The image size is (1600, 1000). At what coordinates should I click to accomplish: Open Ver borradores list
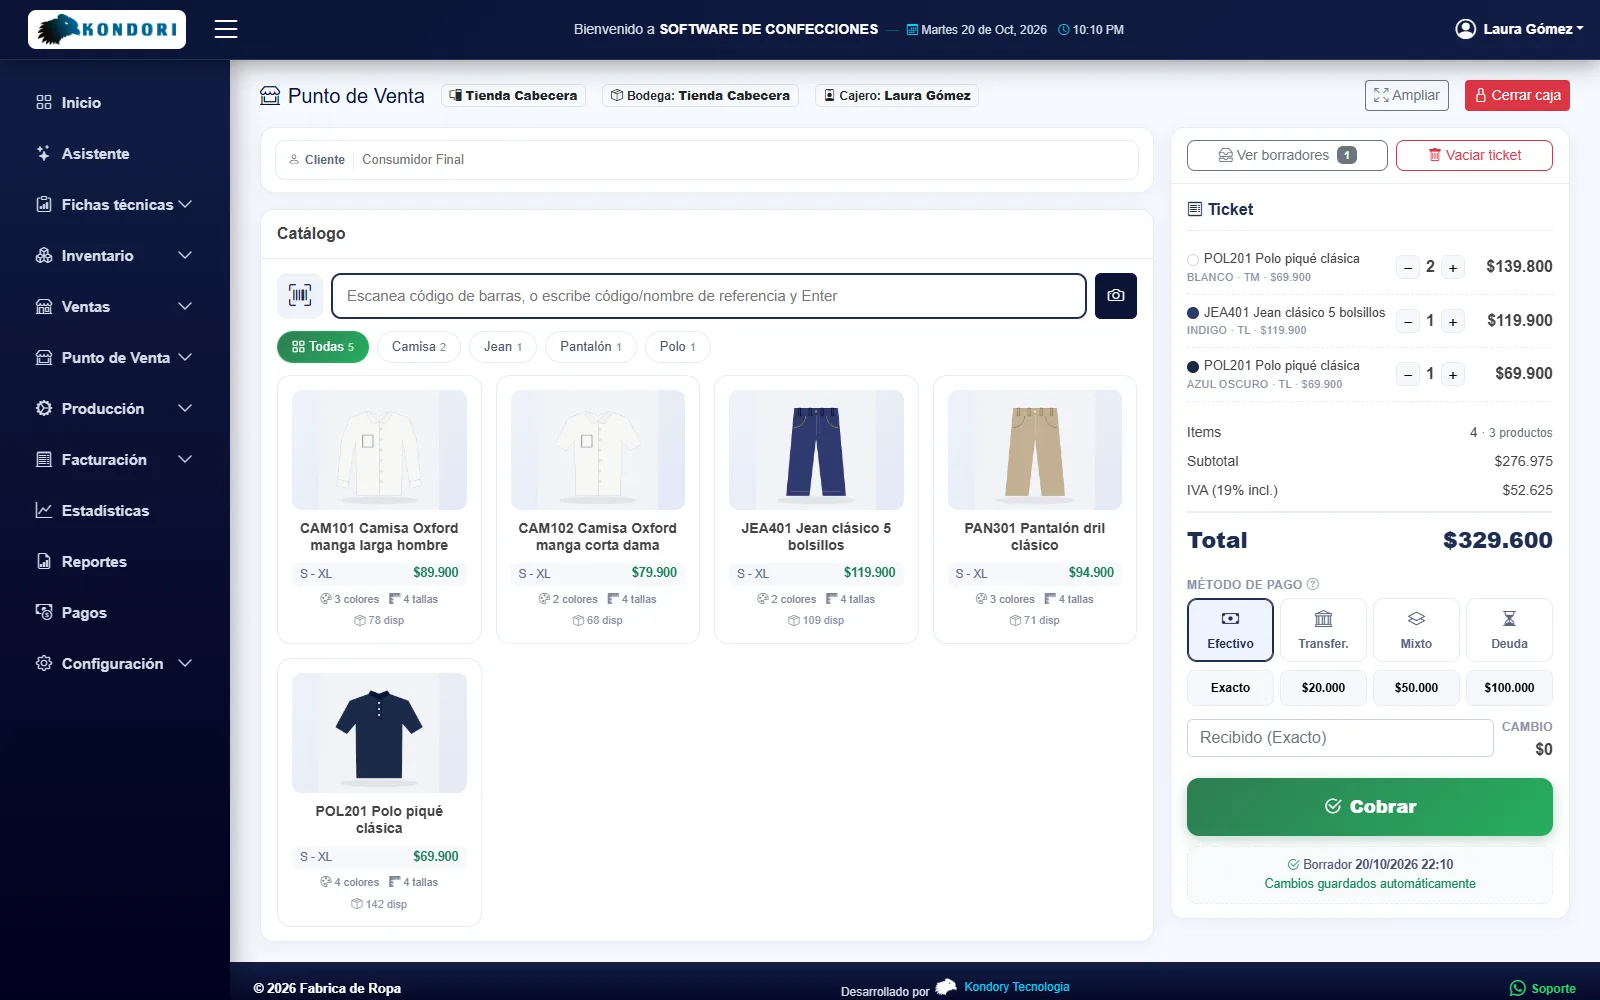coord(1287,155)
